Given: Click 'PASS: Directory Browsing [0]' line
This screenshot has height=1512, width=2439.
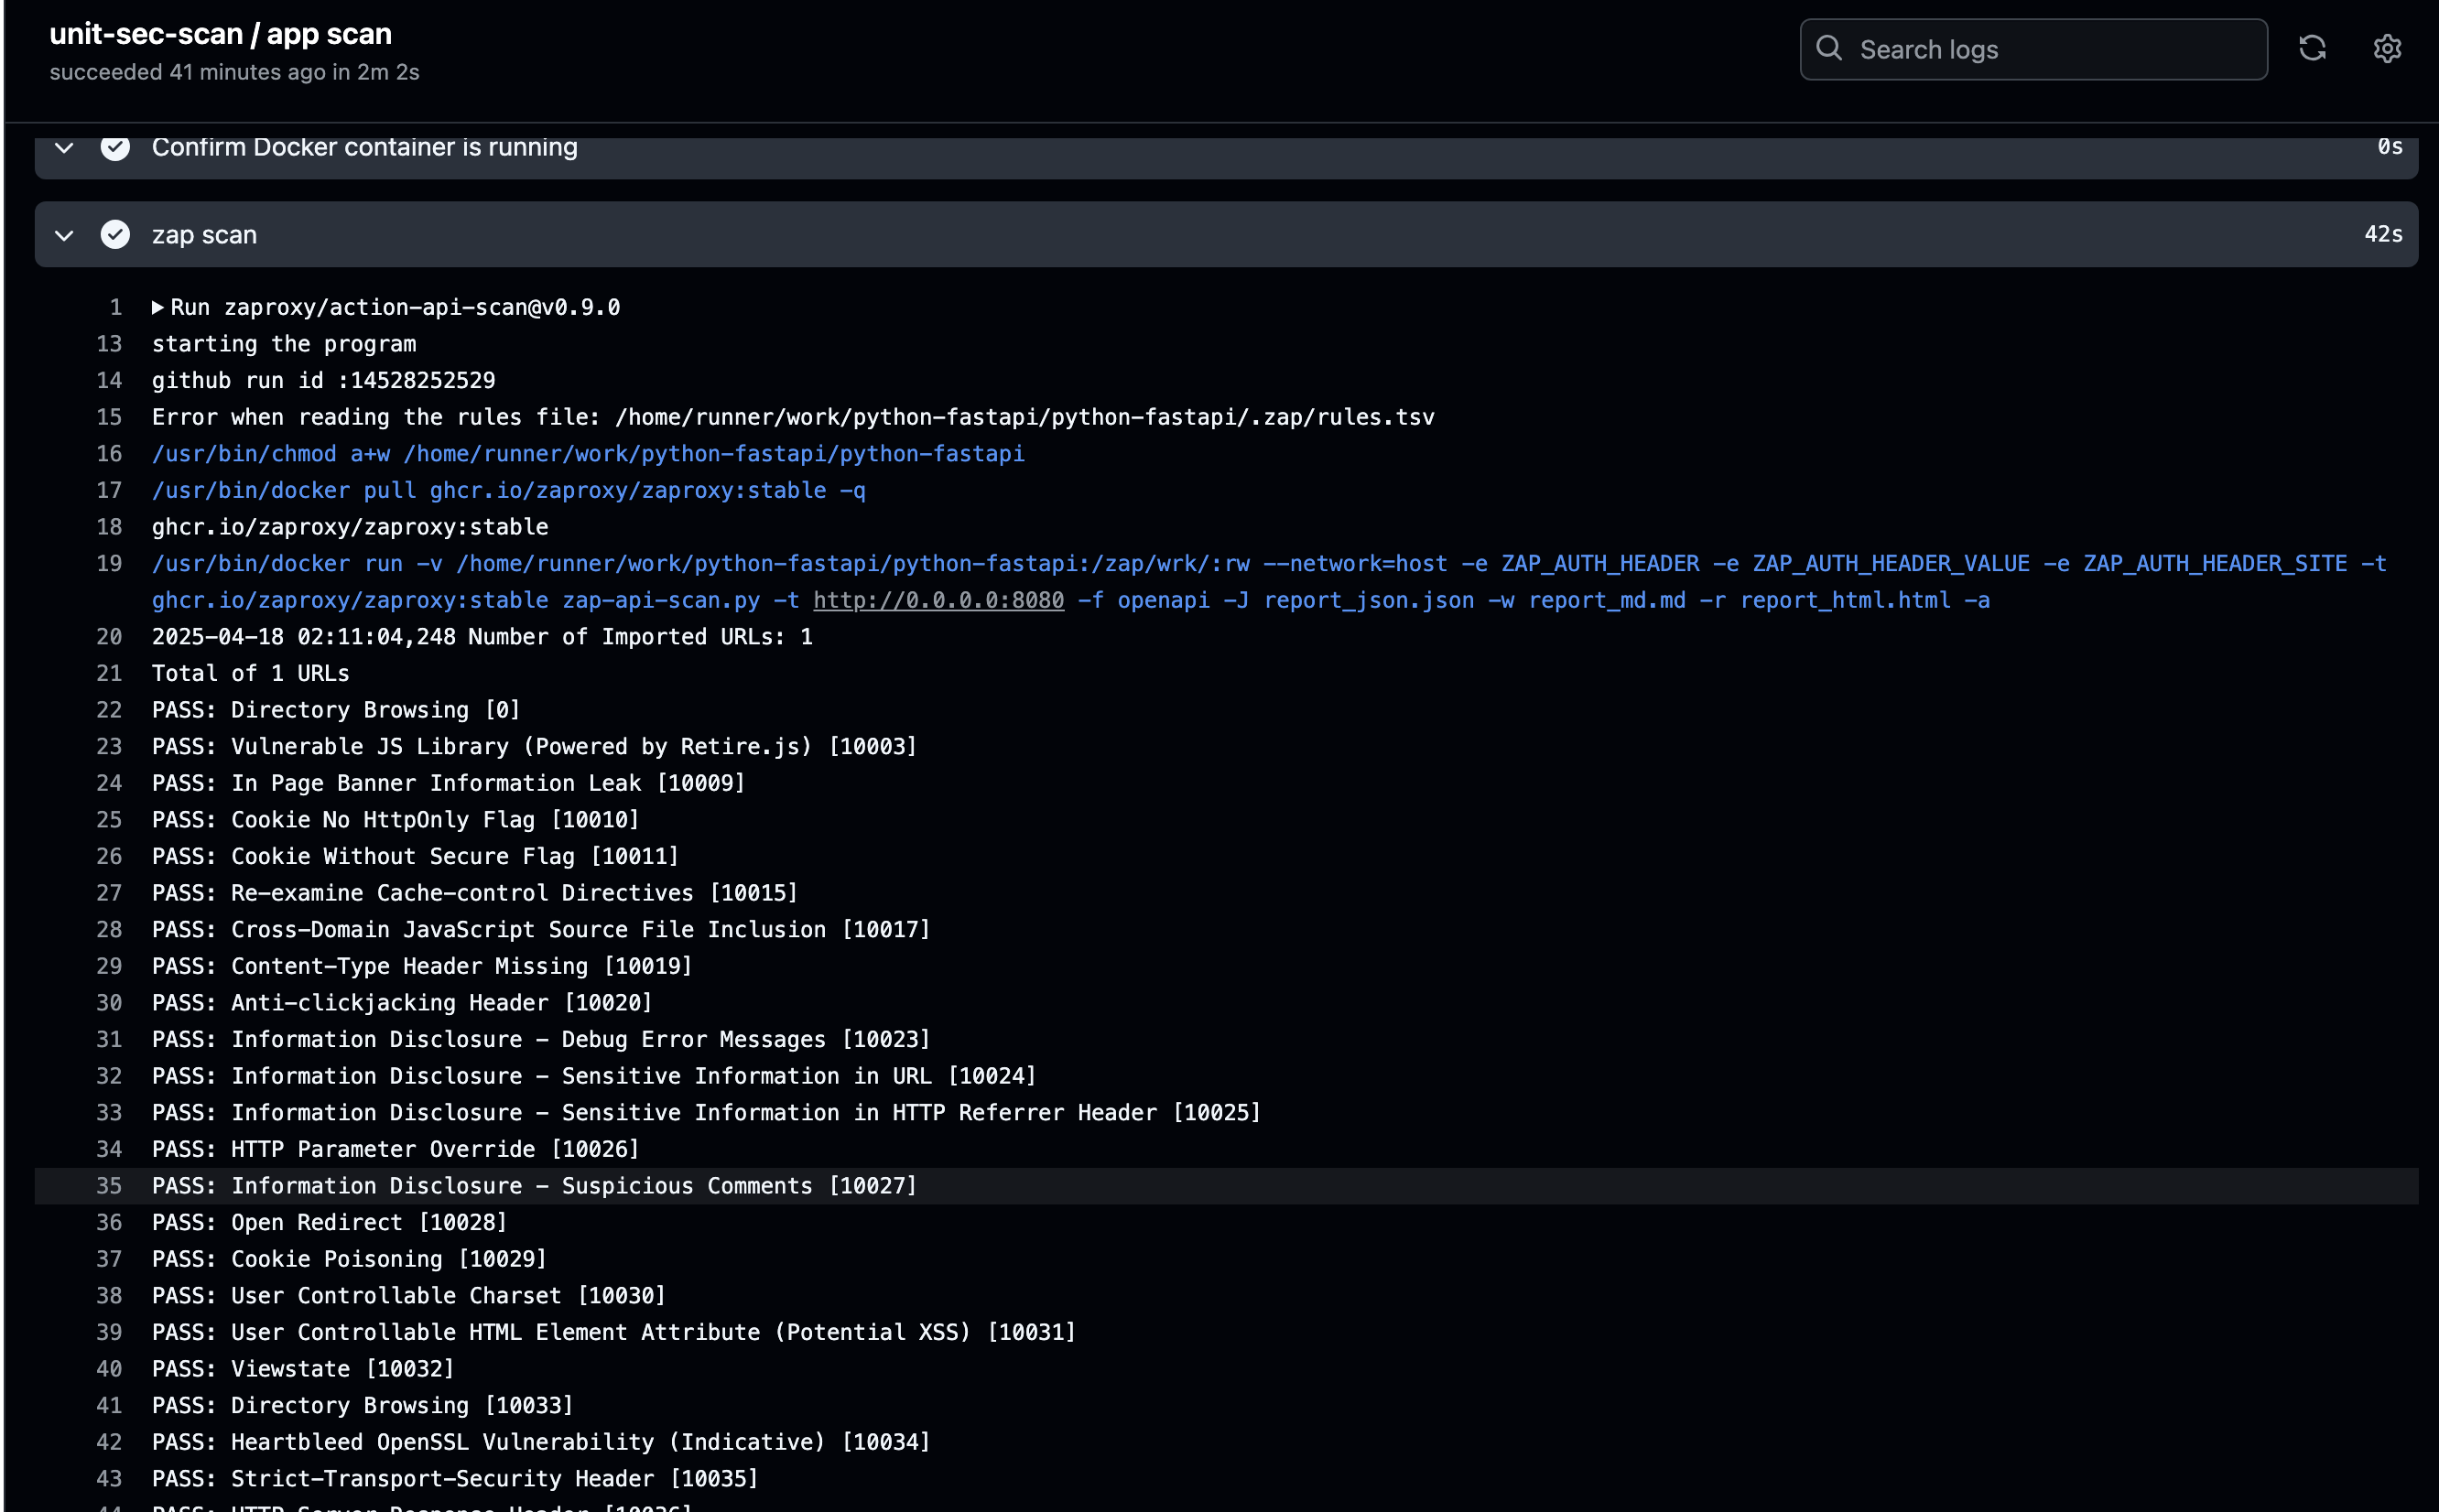Looking at the screenshot, I should pyautogui.click(x=336, y=710).
